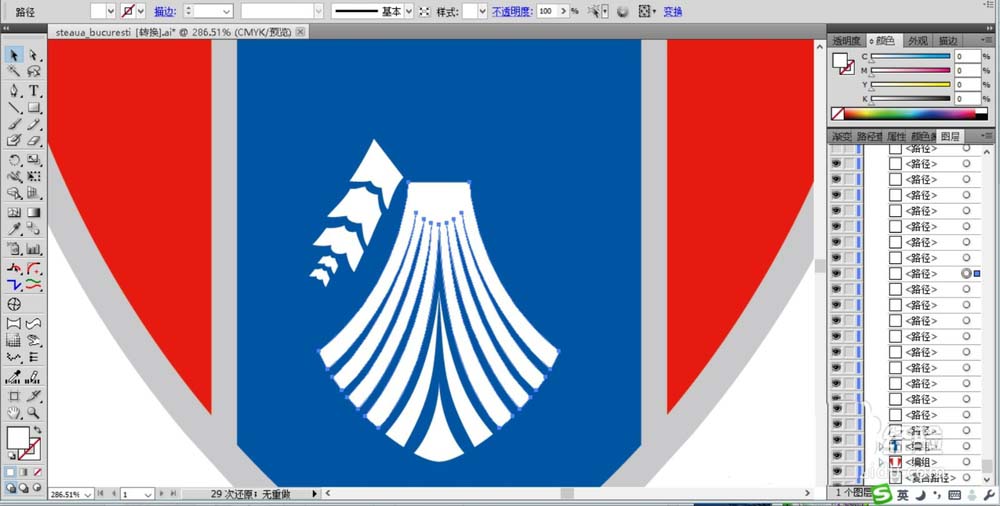This screenshot has width=1000, height=506.
Task: Select the Artboard tool
Action: click(x=15, y=396)
